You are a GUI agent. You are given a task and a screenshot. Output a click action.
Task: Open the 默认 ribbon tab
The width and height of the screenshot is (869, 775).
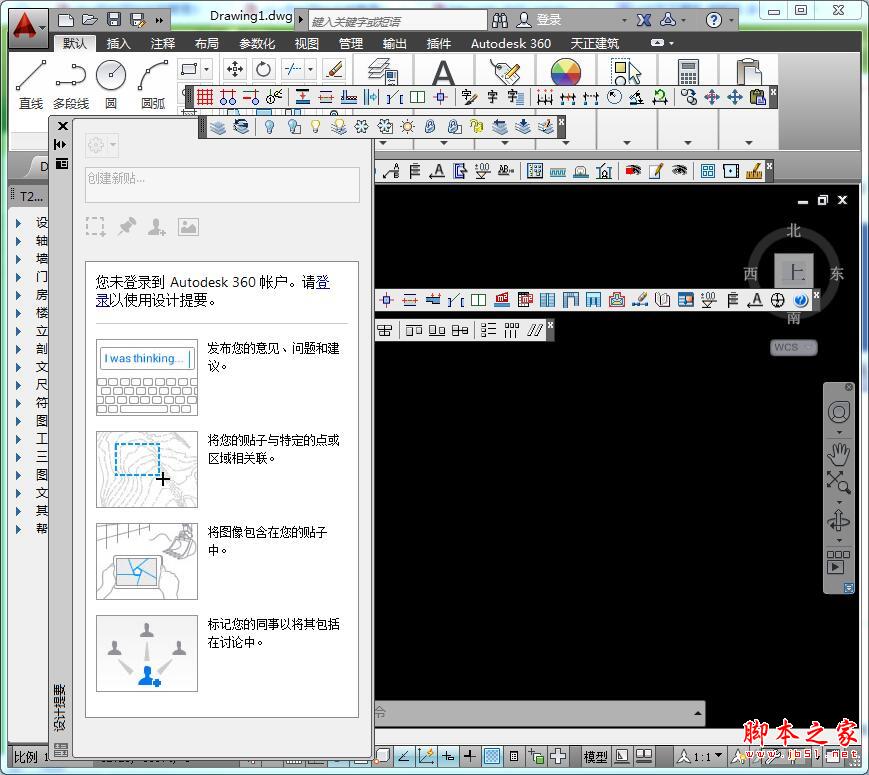pos(75,43)
